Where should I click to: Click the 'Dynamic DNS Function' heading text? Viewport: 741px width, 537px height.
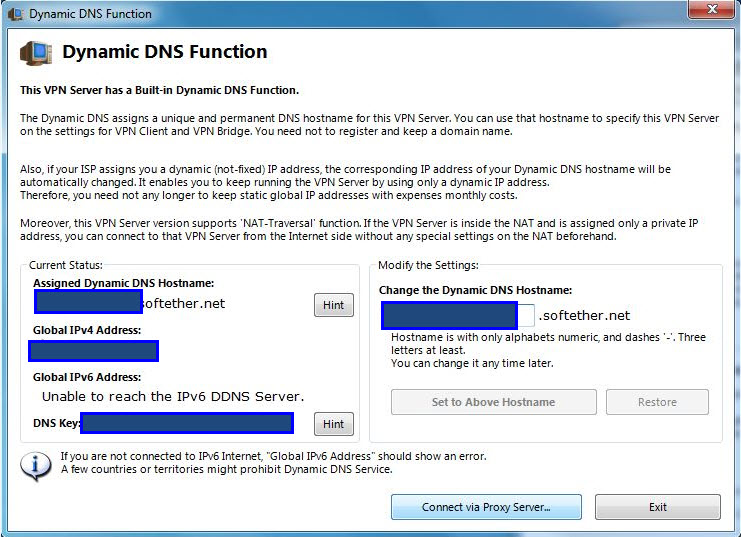pos(165,52)
